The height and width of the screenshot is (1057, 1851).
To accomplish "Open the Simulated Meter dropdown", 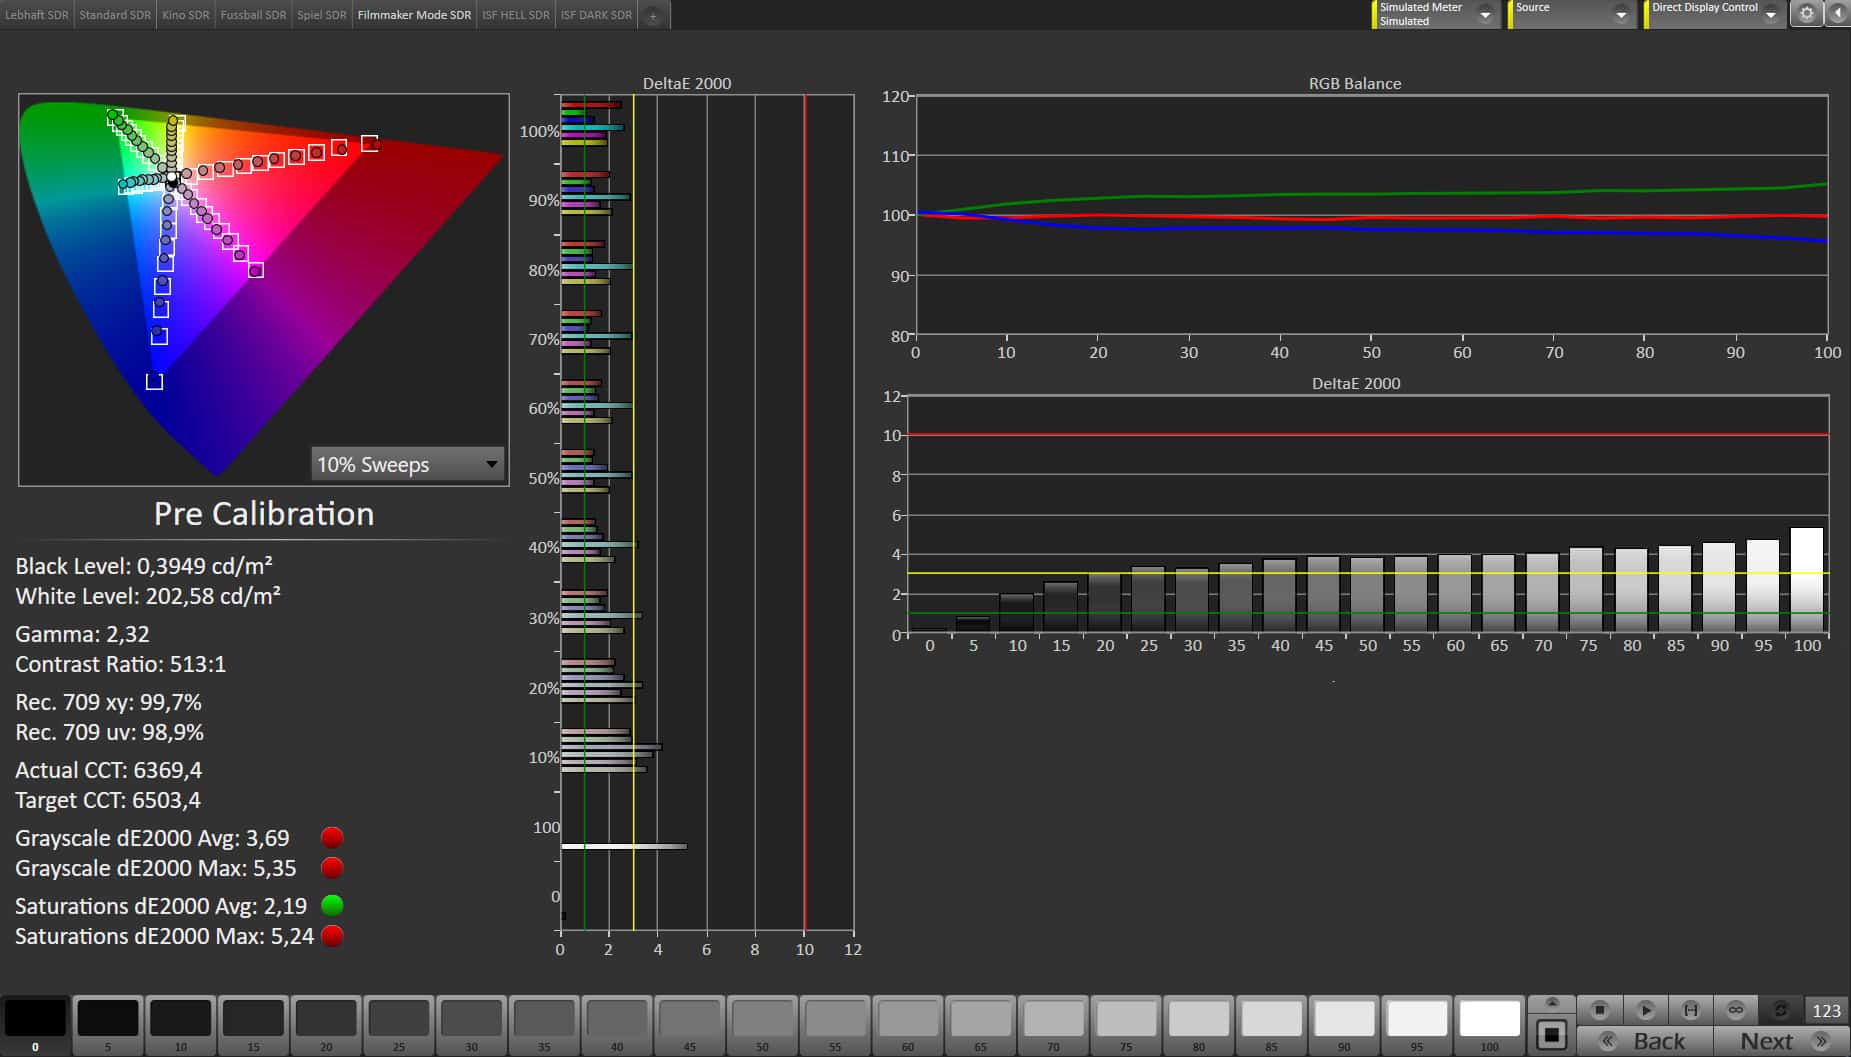I will [x=1484, y=14].
